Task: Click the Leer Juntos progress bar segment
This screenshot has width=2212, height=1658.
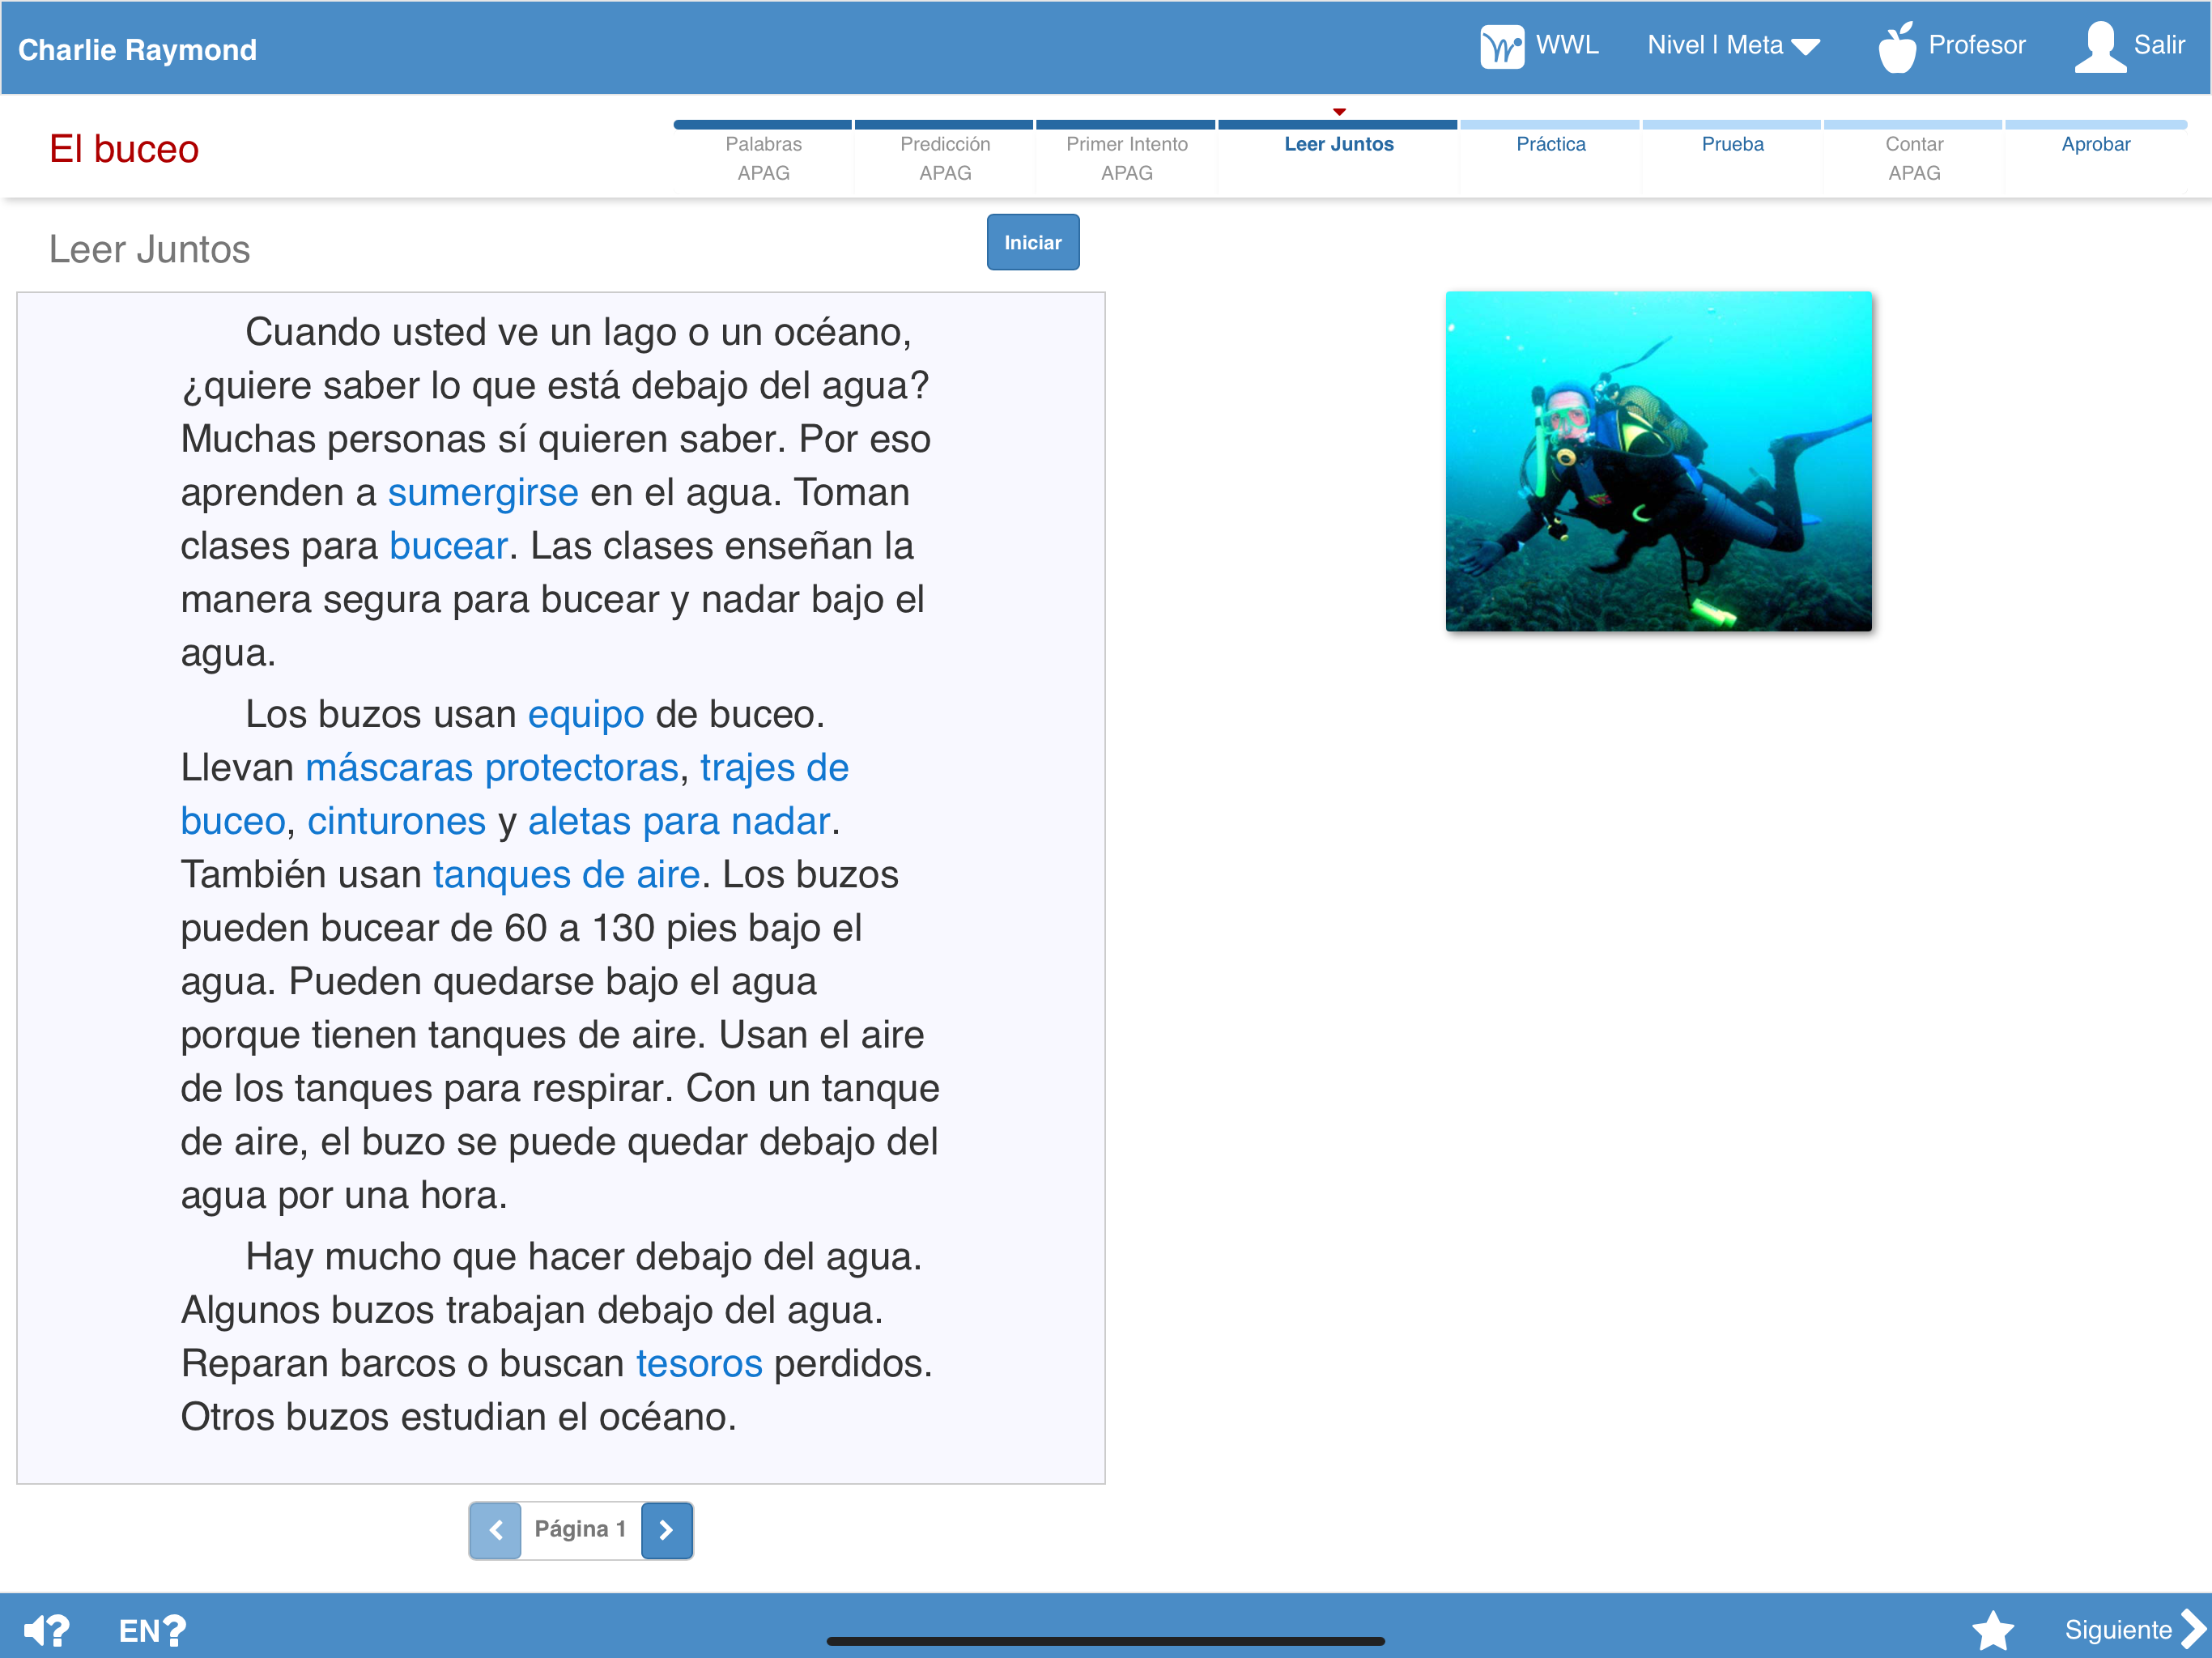Action: click(1338, 125)
